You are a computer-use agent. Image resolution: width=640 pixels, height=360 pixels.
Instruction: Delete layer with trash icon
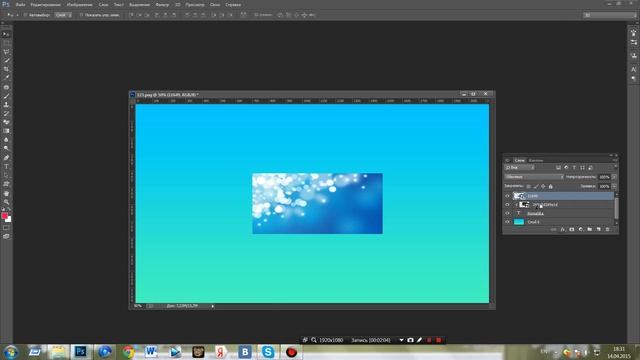(x=607, y=229)
